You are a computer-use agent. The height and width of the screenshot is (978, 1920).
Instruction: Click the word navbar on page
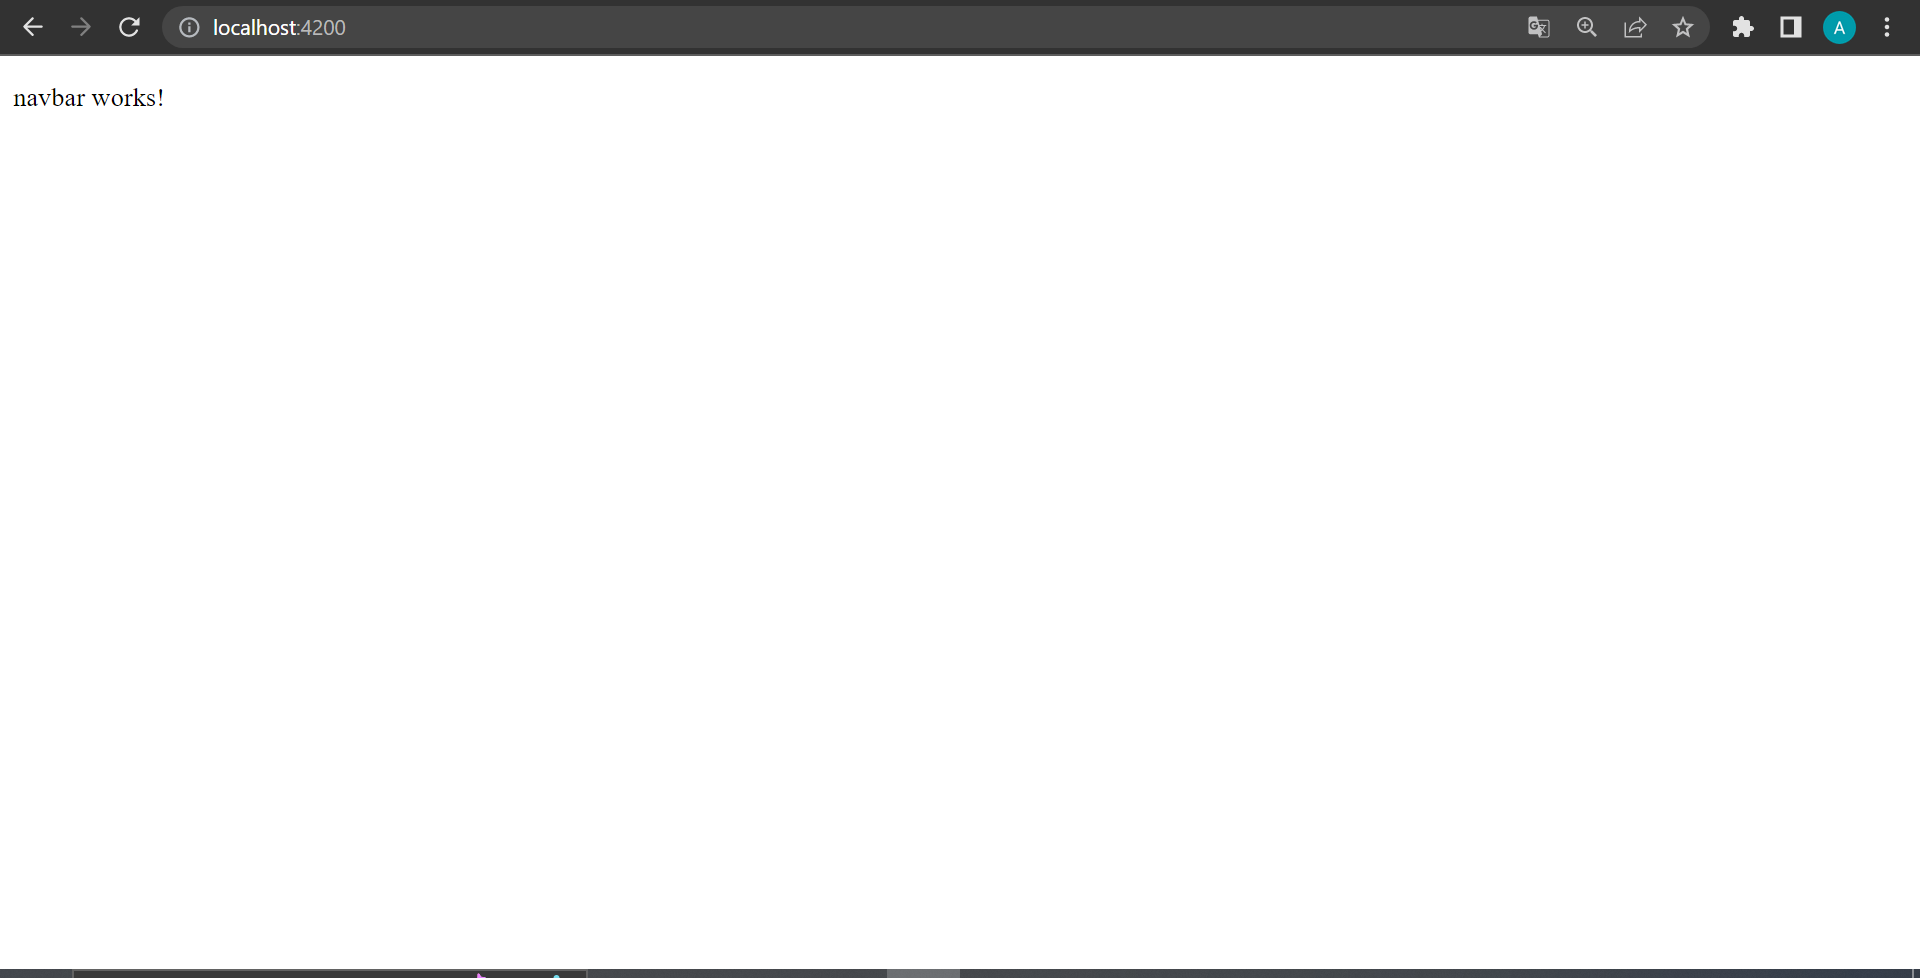(49, 98)
